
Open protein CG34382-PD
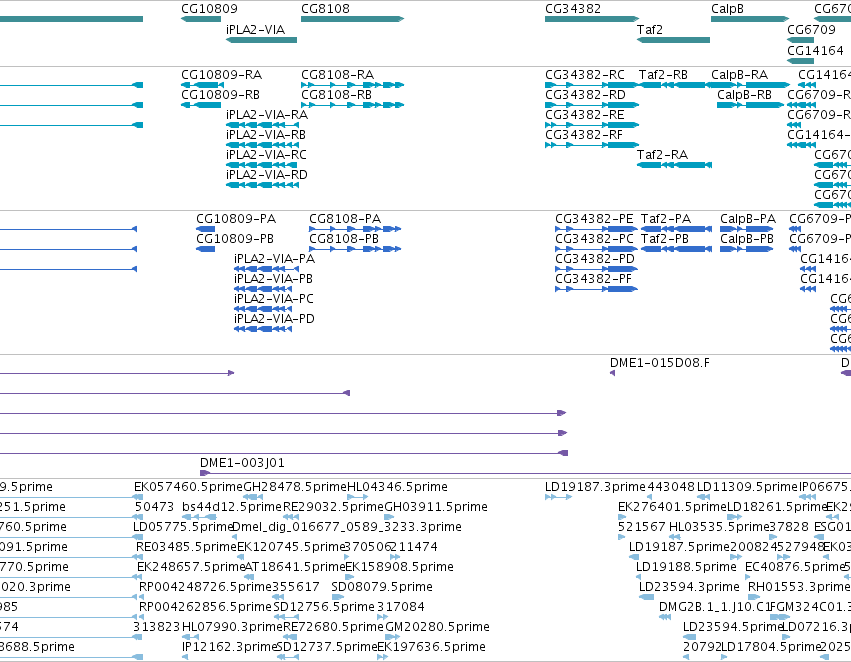coord(596,269)
